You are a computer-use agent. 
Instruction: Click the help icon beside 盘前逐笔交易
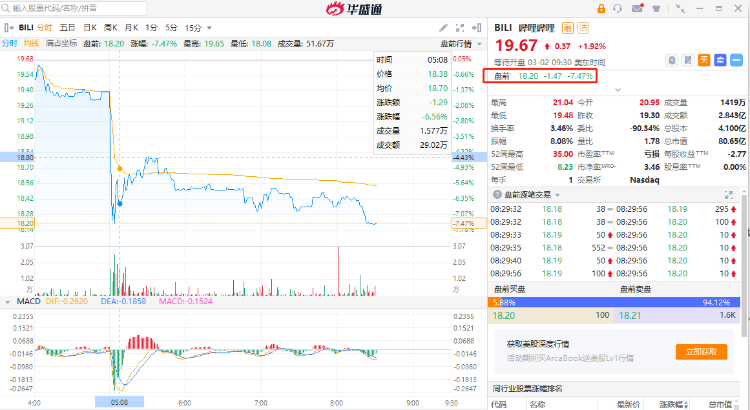click(x=497, y=194)
